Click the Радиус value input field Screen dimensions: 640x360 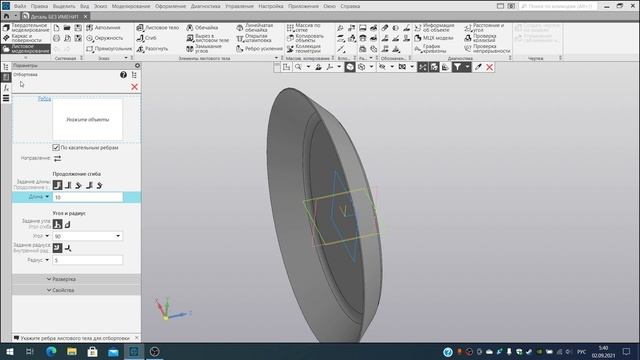point(87,260)
